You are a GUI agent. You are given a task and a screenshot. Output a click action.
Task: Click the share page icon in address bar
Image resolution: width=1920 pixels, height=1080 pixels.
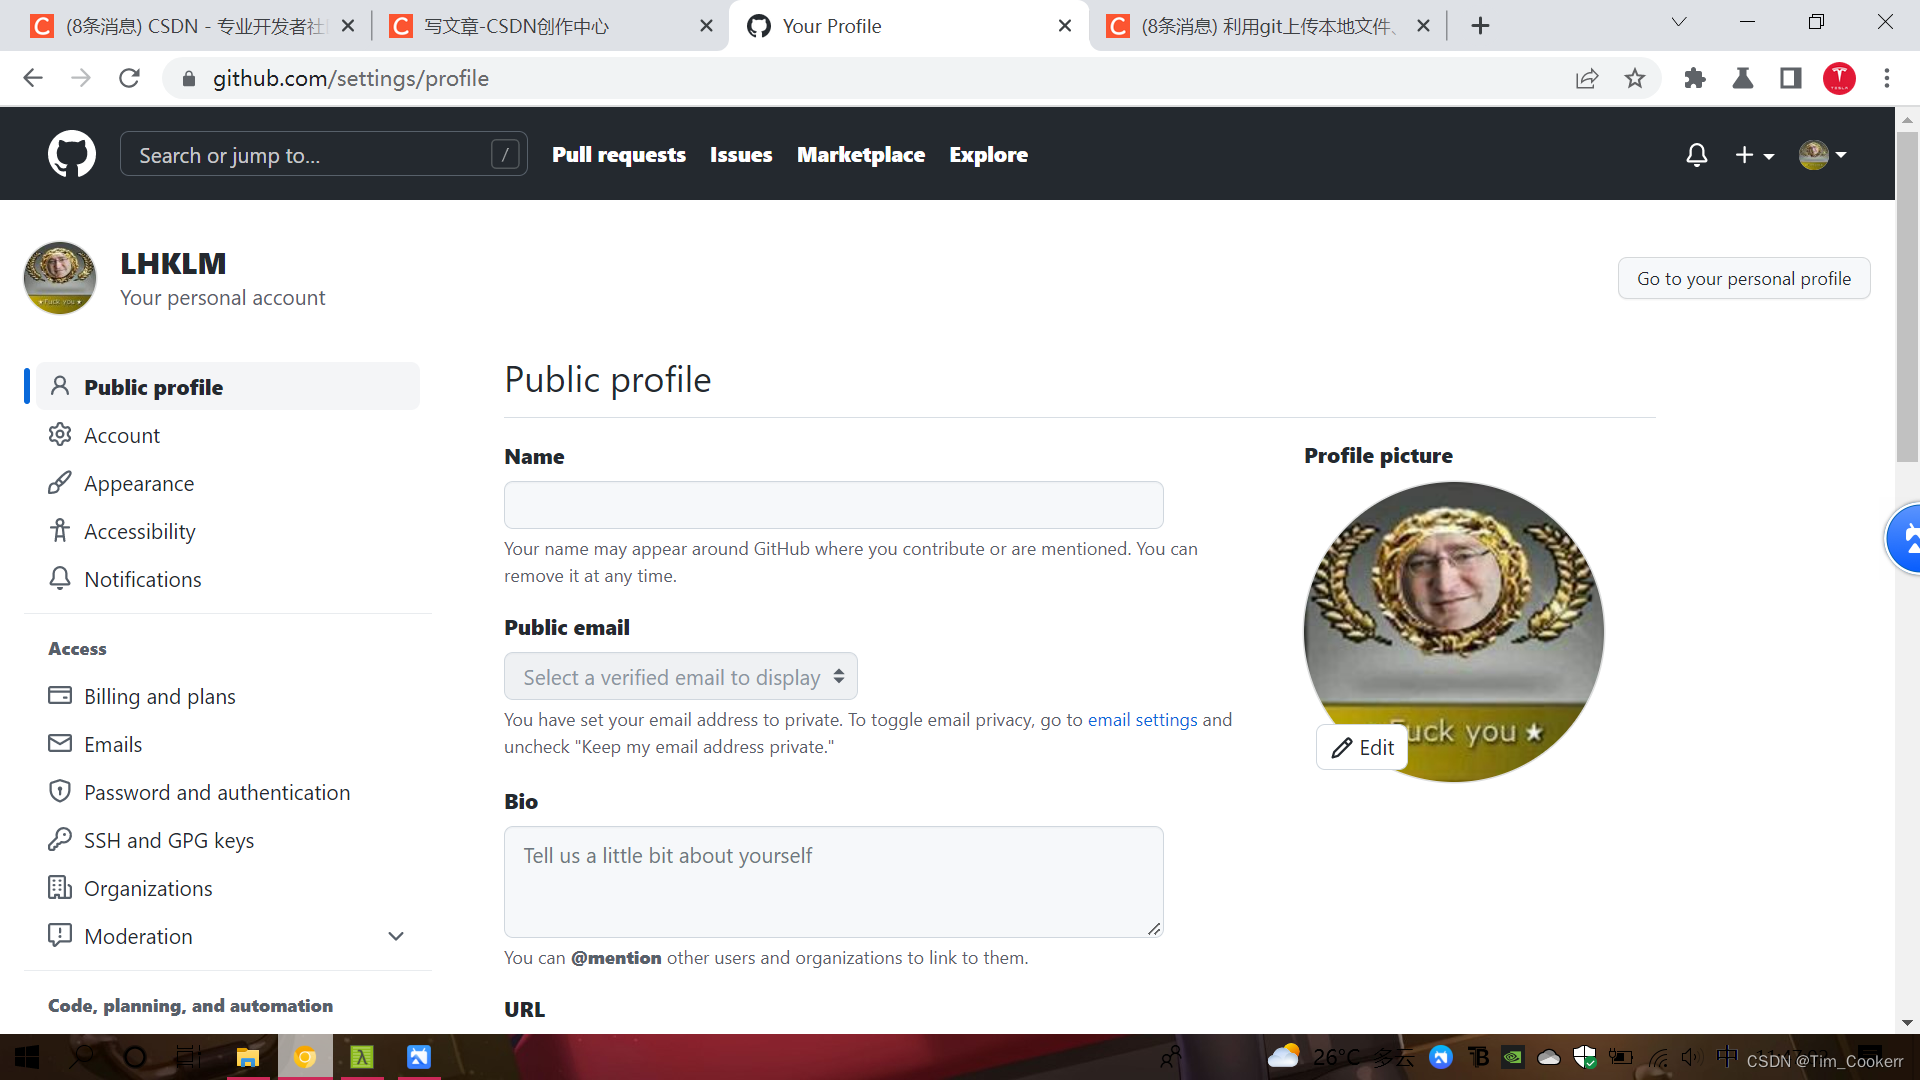click(1587, 78)
